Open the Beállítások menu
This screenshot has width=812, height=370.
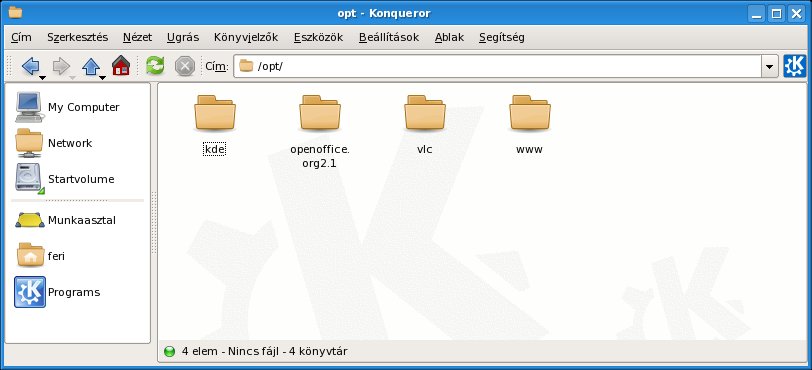point(389,37)
